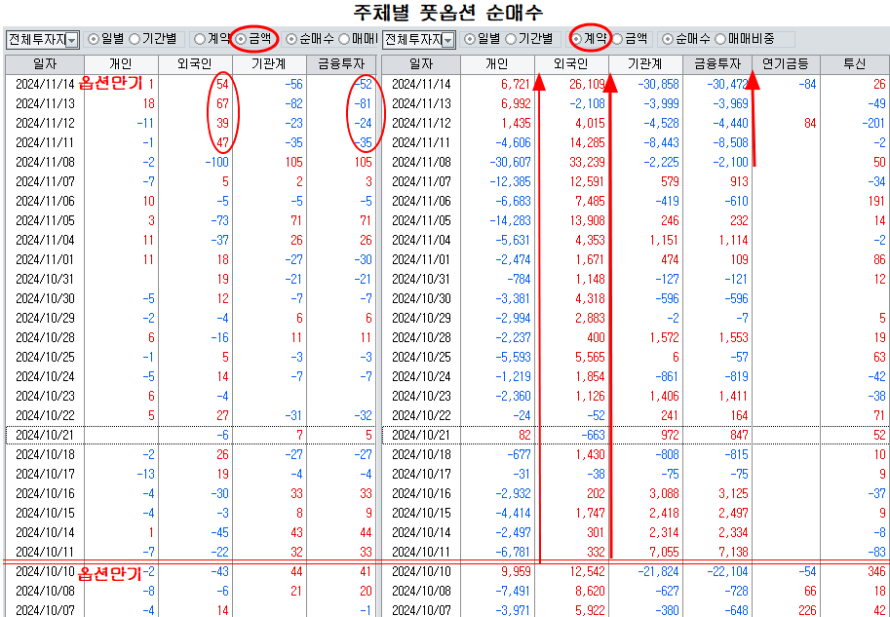Click 외국인 value 33,239 cell

586,162
